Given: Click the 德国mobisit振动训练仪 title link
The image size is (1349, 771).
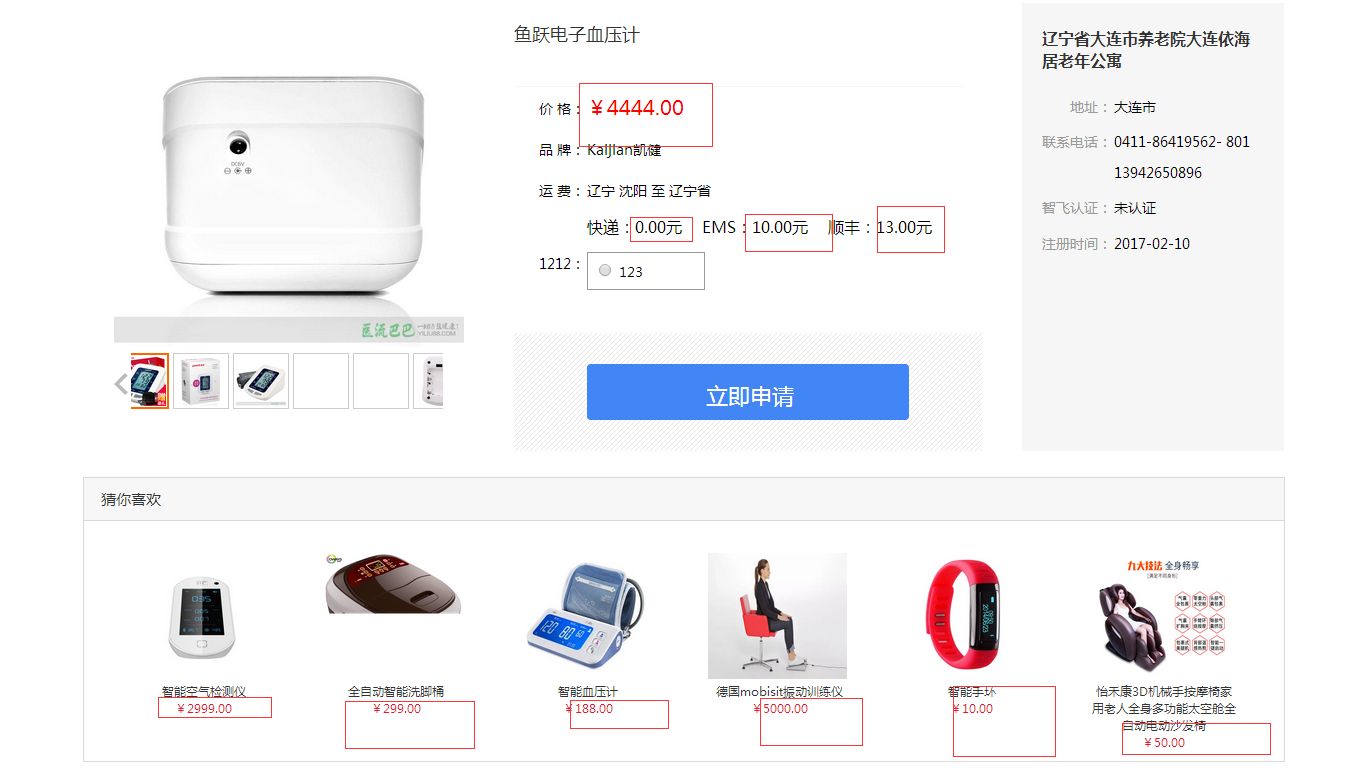Looking at the screenshot, I should (x=779, y=691).
